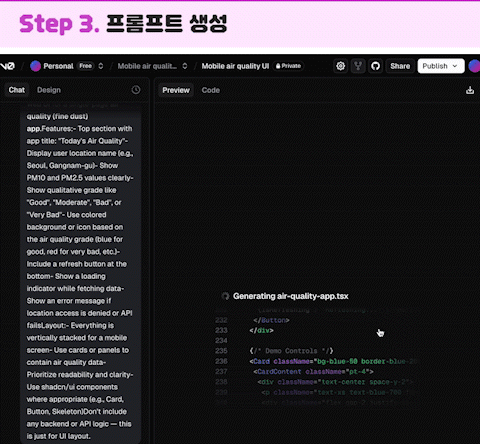Open the Publish dropdown chevron
This screenshot has width=480, height=444.
455,66
